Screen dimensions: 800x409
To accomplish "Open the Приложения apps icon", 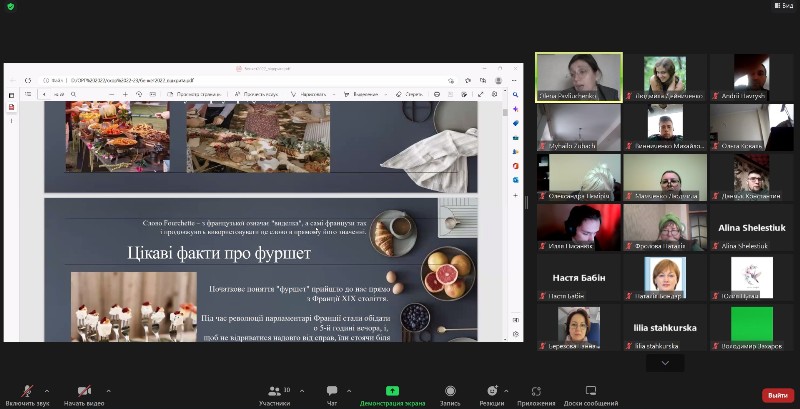I will point(537,391).
